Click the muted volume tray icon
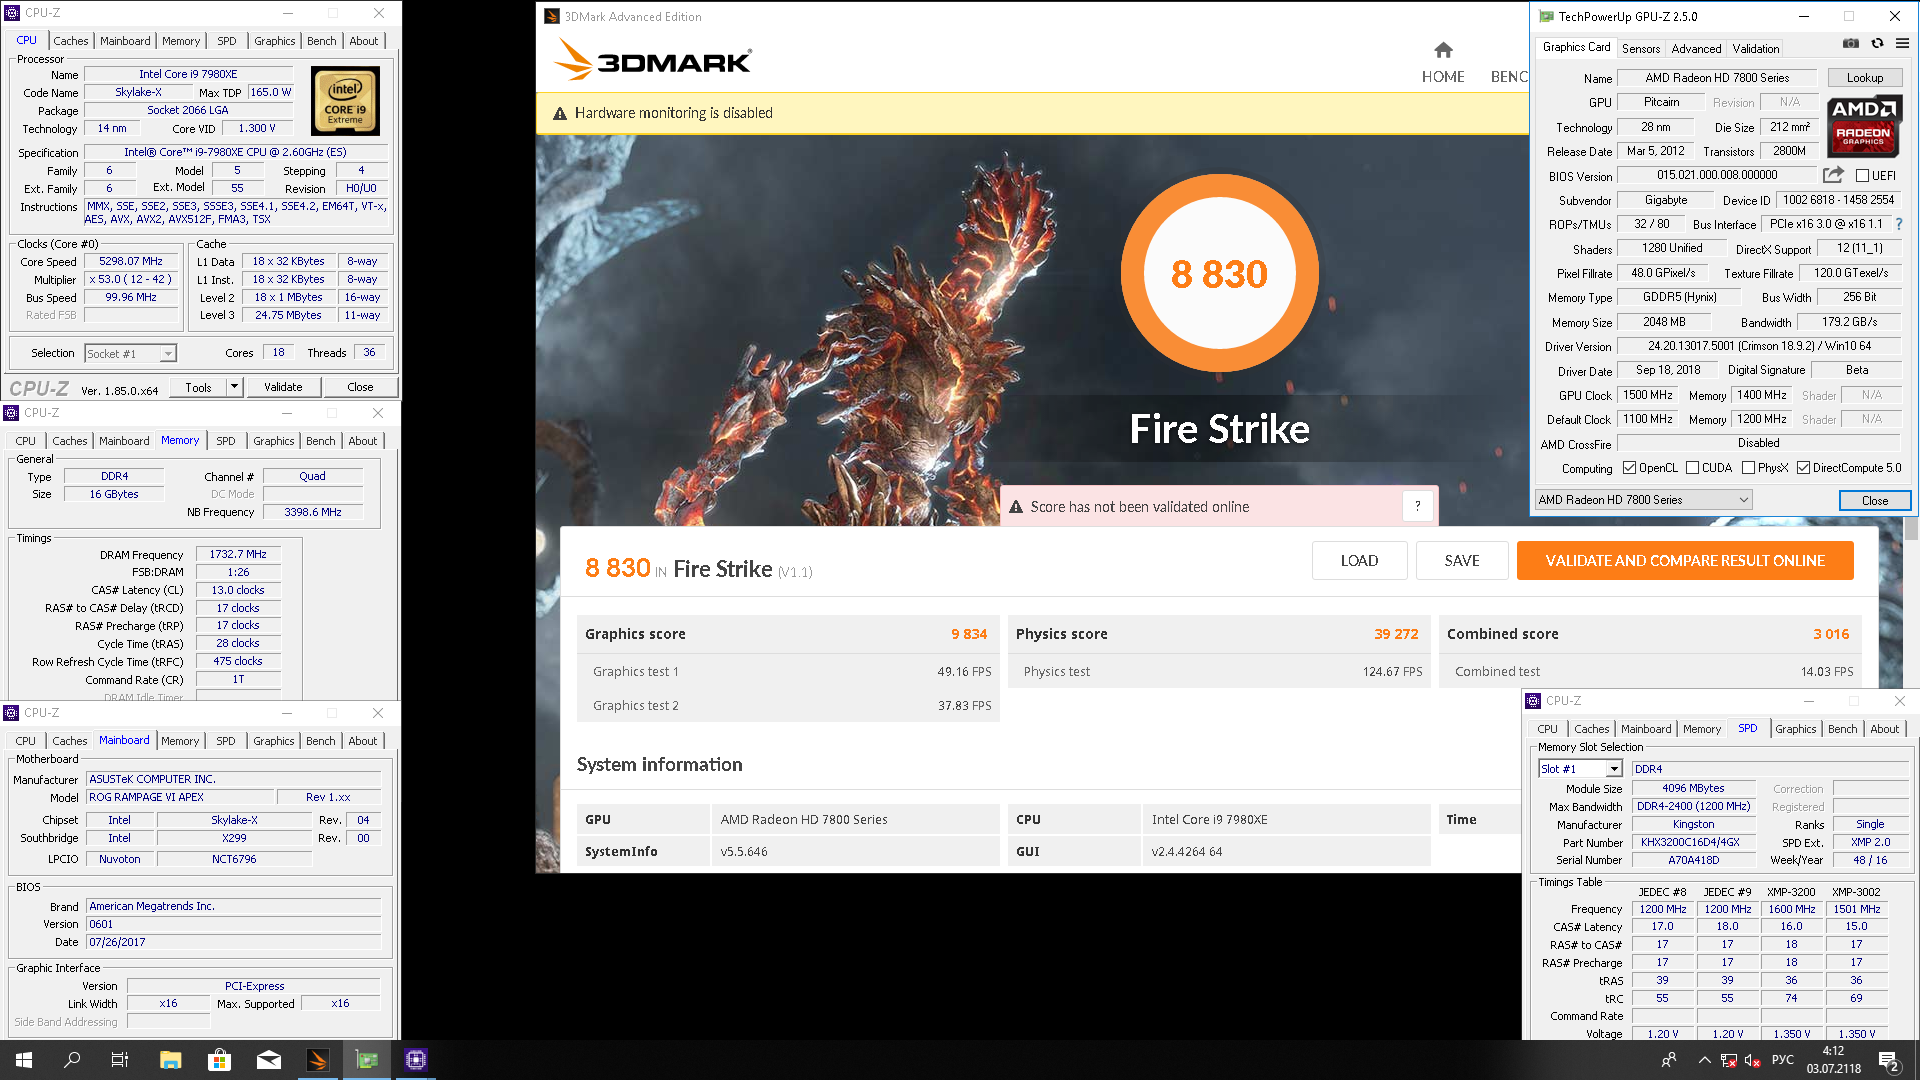 1752,1060
